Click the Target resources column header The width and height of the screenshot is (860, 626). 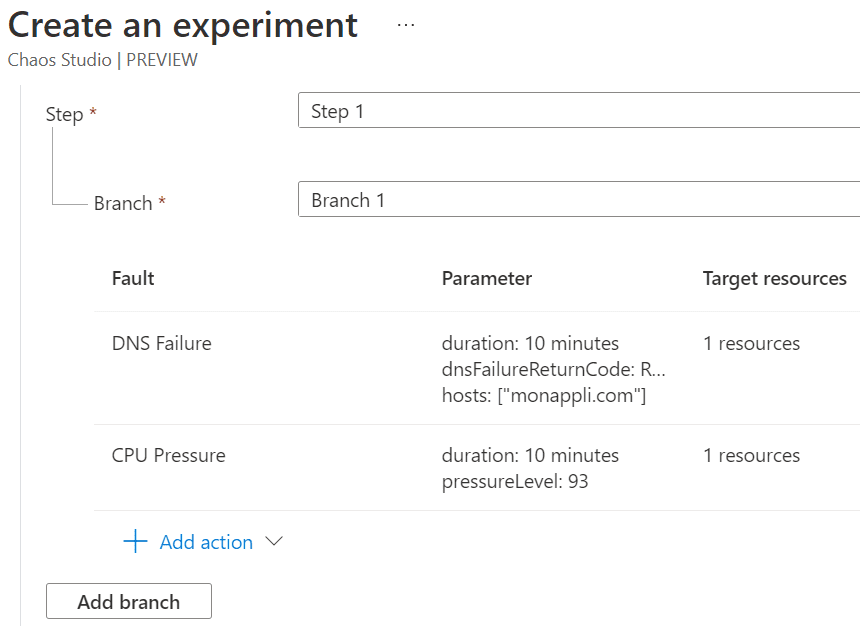point(775,278)
